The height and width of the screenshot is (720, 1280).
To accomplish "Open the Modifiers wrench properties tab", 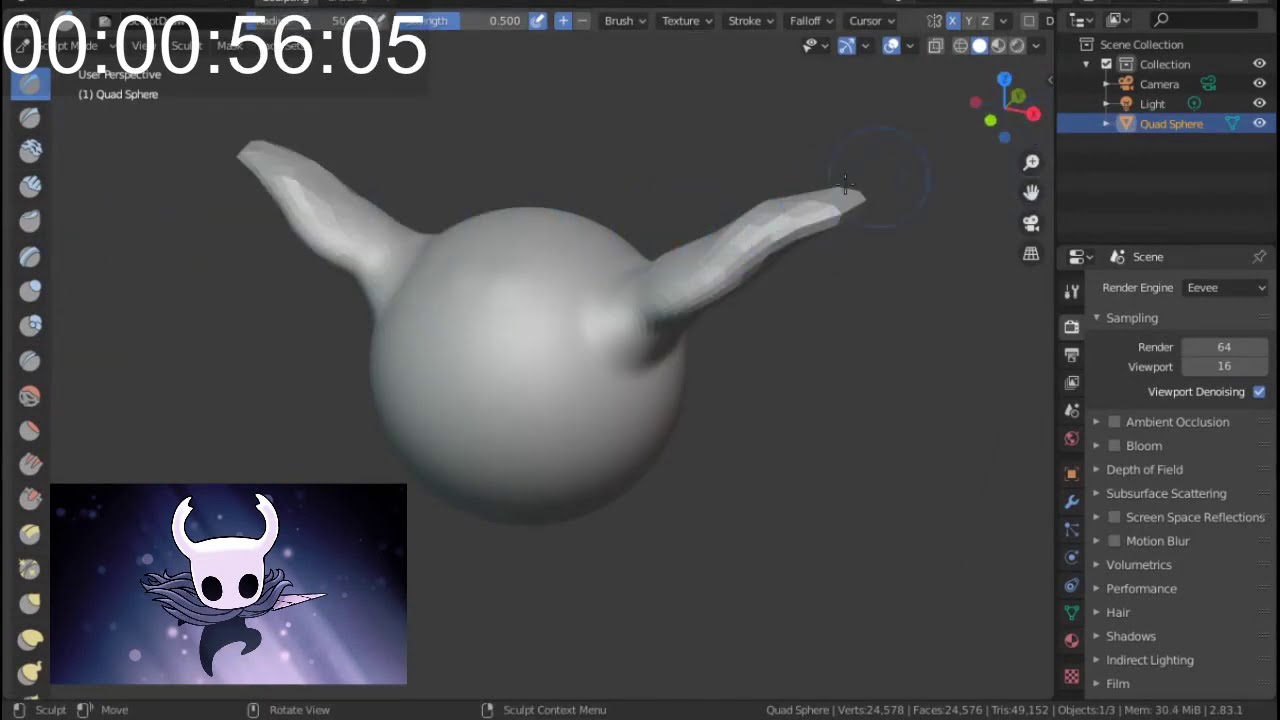I will click(1071, 502).
